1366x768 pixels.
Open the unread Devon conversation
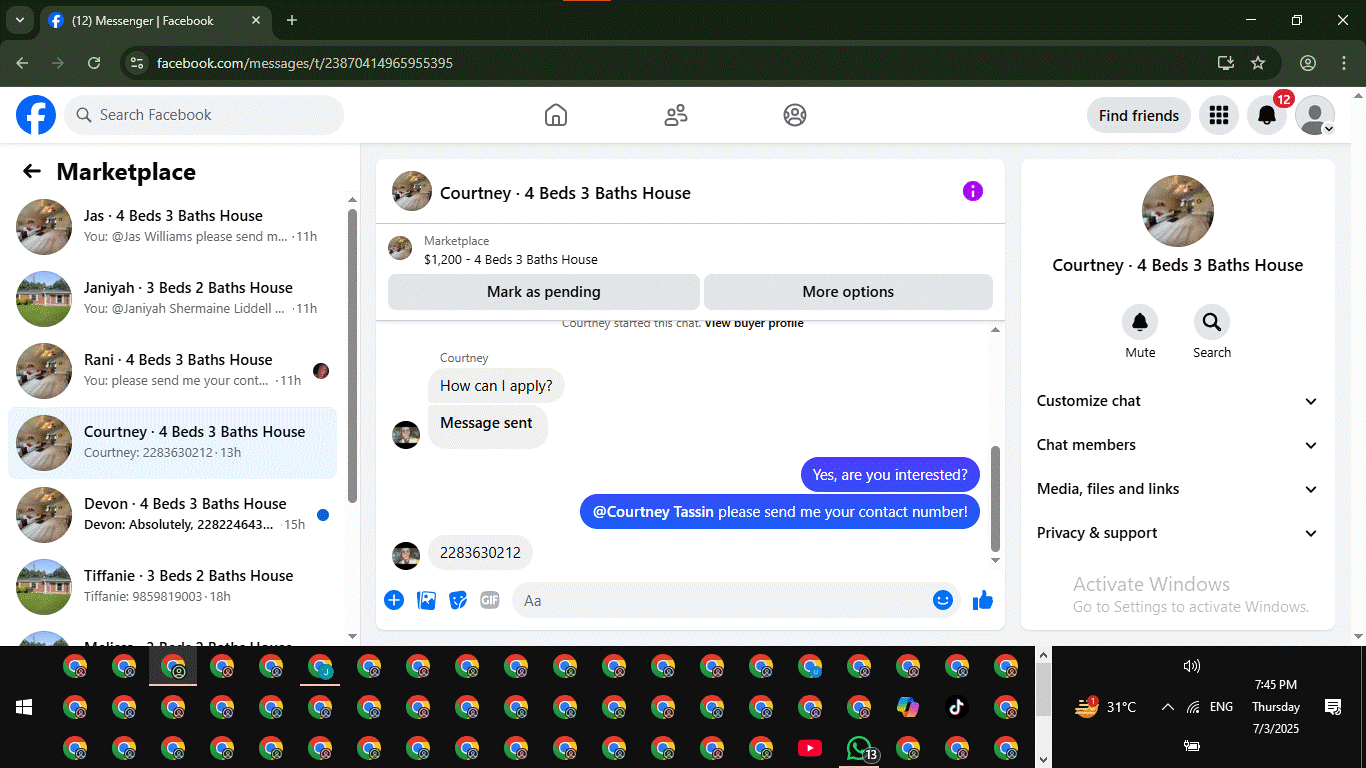click(x=172, y=514)
